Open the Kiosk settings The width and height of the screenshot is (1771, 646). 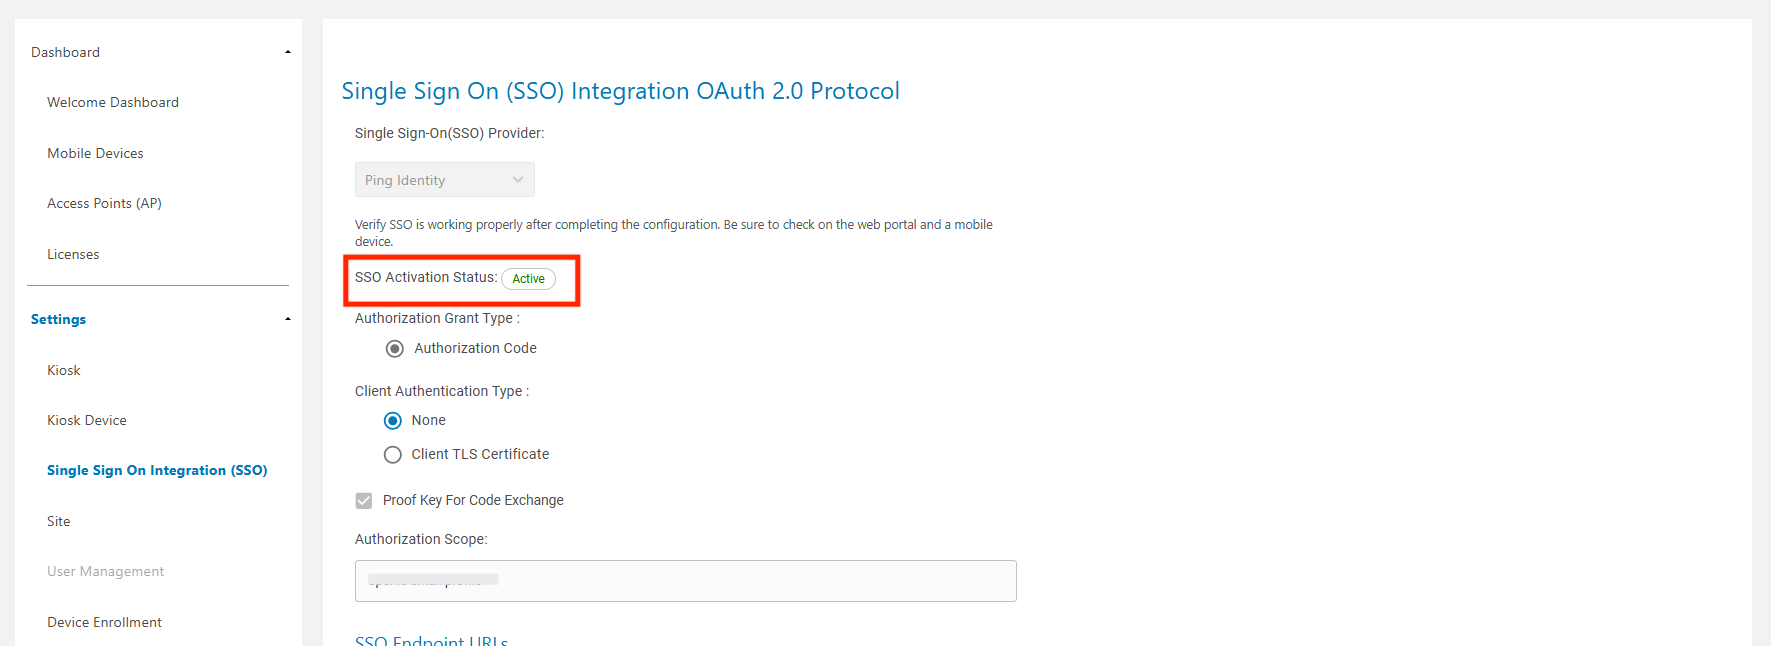[x=64, y=370]
